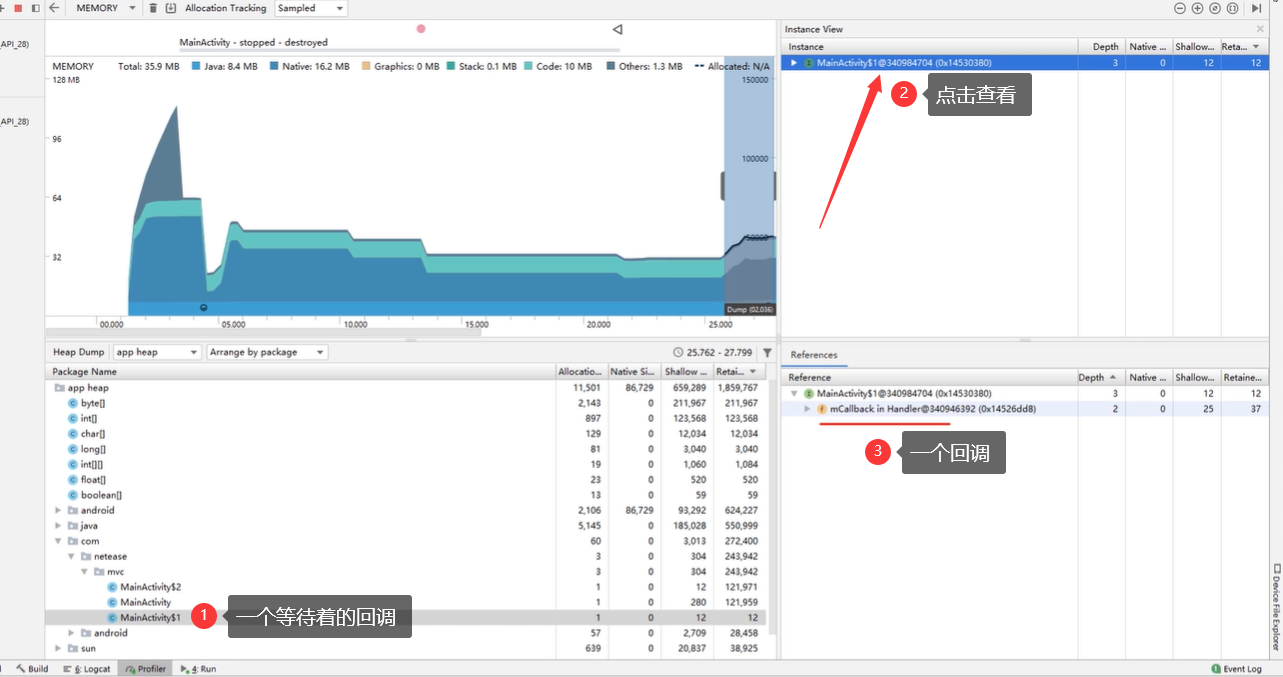Open the app heap dropdown
The height and width of the screenshot is (677, 1283).
(156, 352)
